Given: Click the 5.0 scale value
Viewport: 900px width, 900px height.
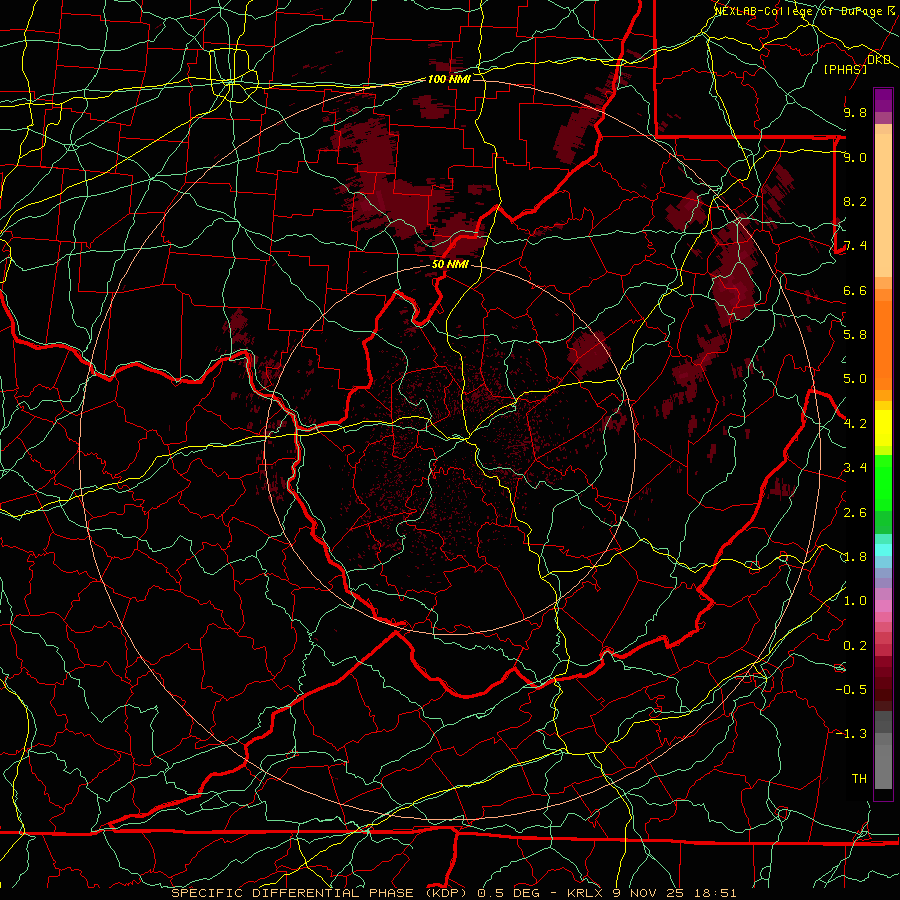Looking at the screenshot, I should click(x=855, y=379).
